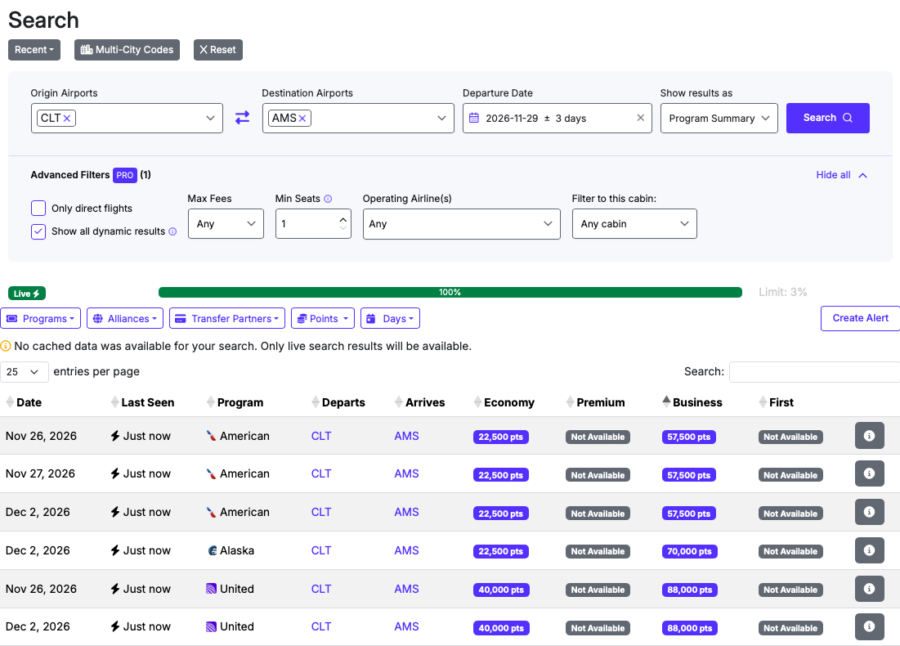Sort table by Arrives column
This screenshot has height=646, width=900.
pos(420,403)
